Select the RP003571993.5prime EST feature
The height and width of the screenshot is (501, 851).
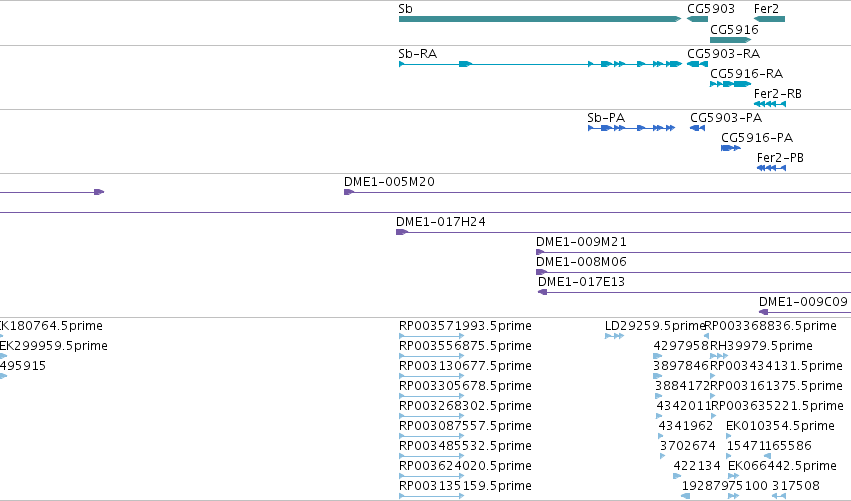click(x=431, y=336)
